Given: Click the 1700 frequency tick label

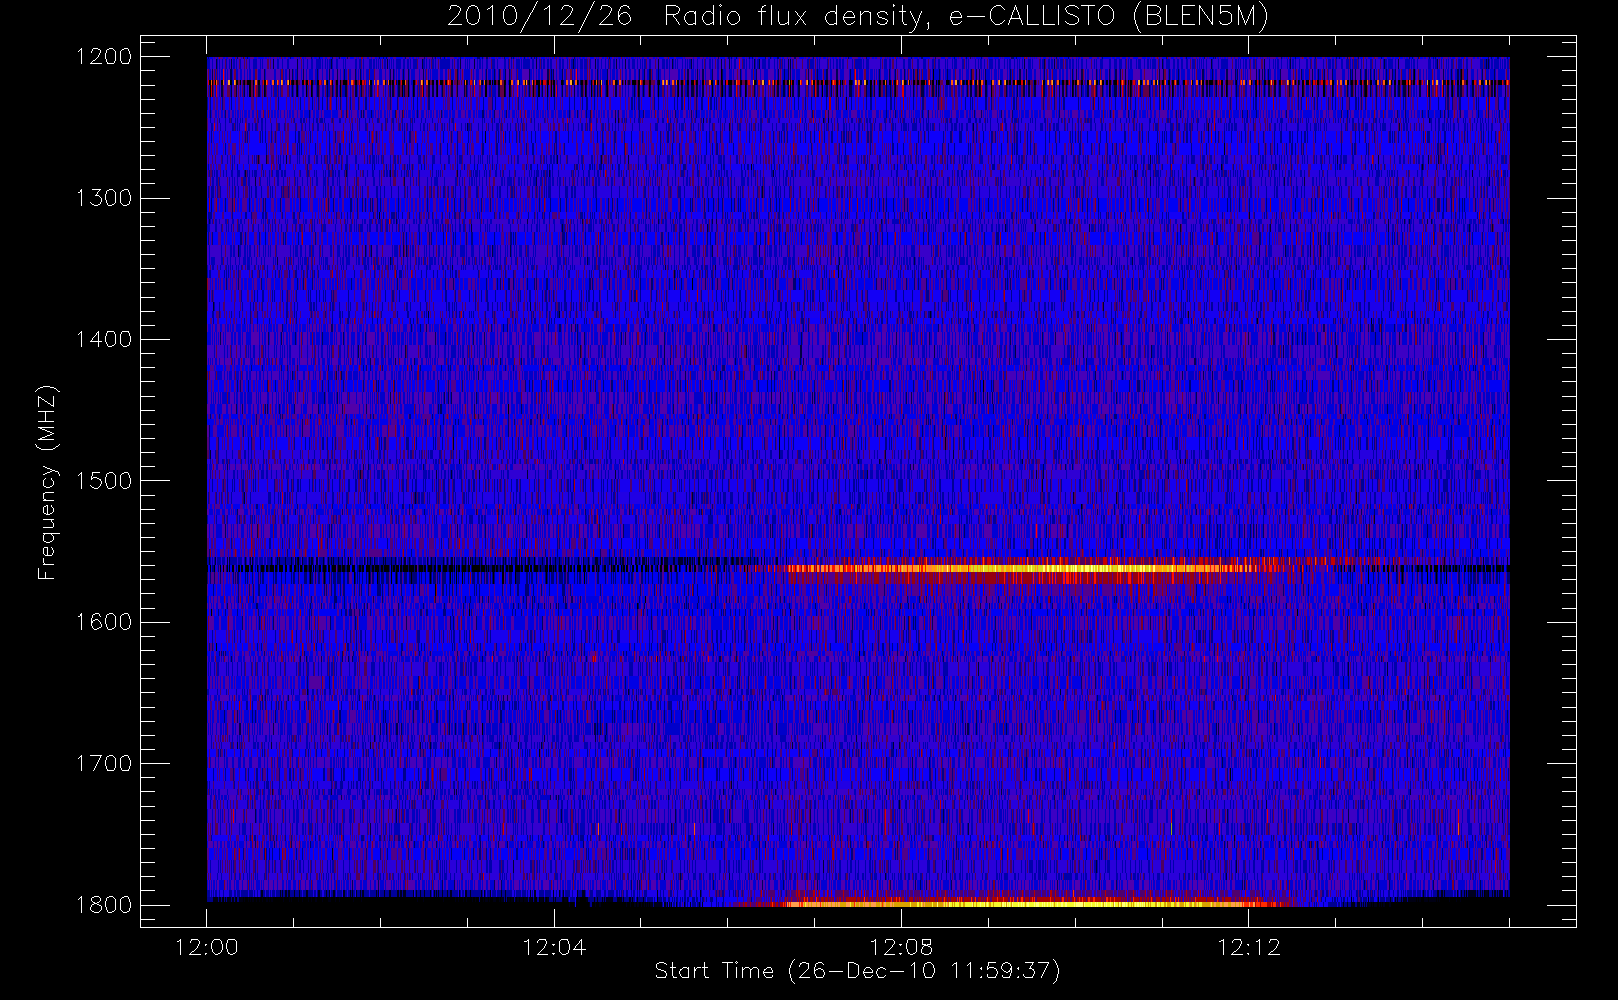Looking at the screenshot, I should [x=105, y=764].
